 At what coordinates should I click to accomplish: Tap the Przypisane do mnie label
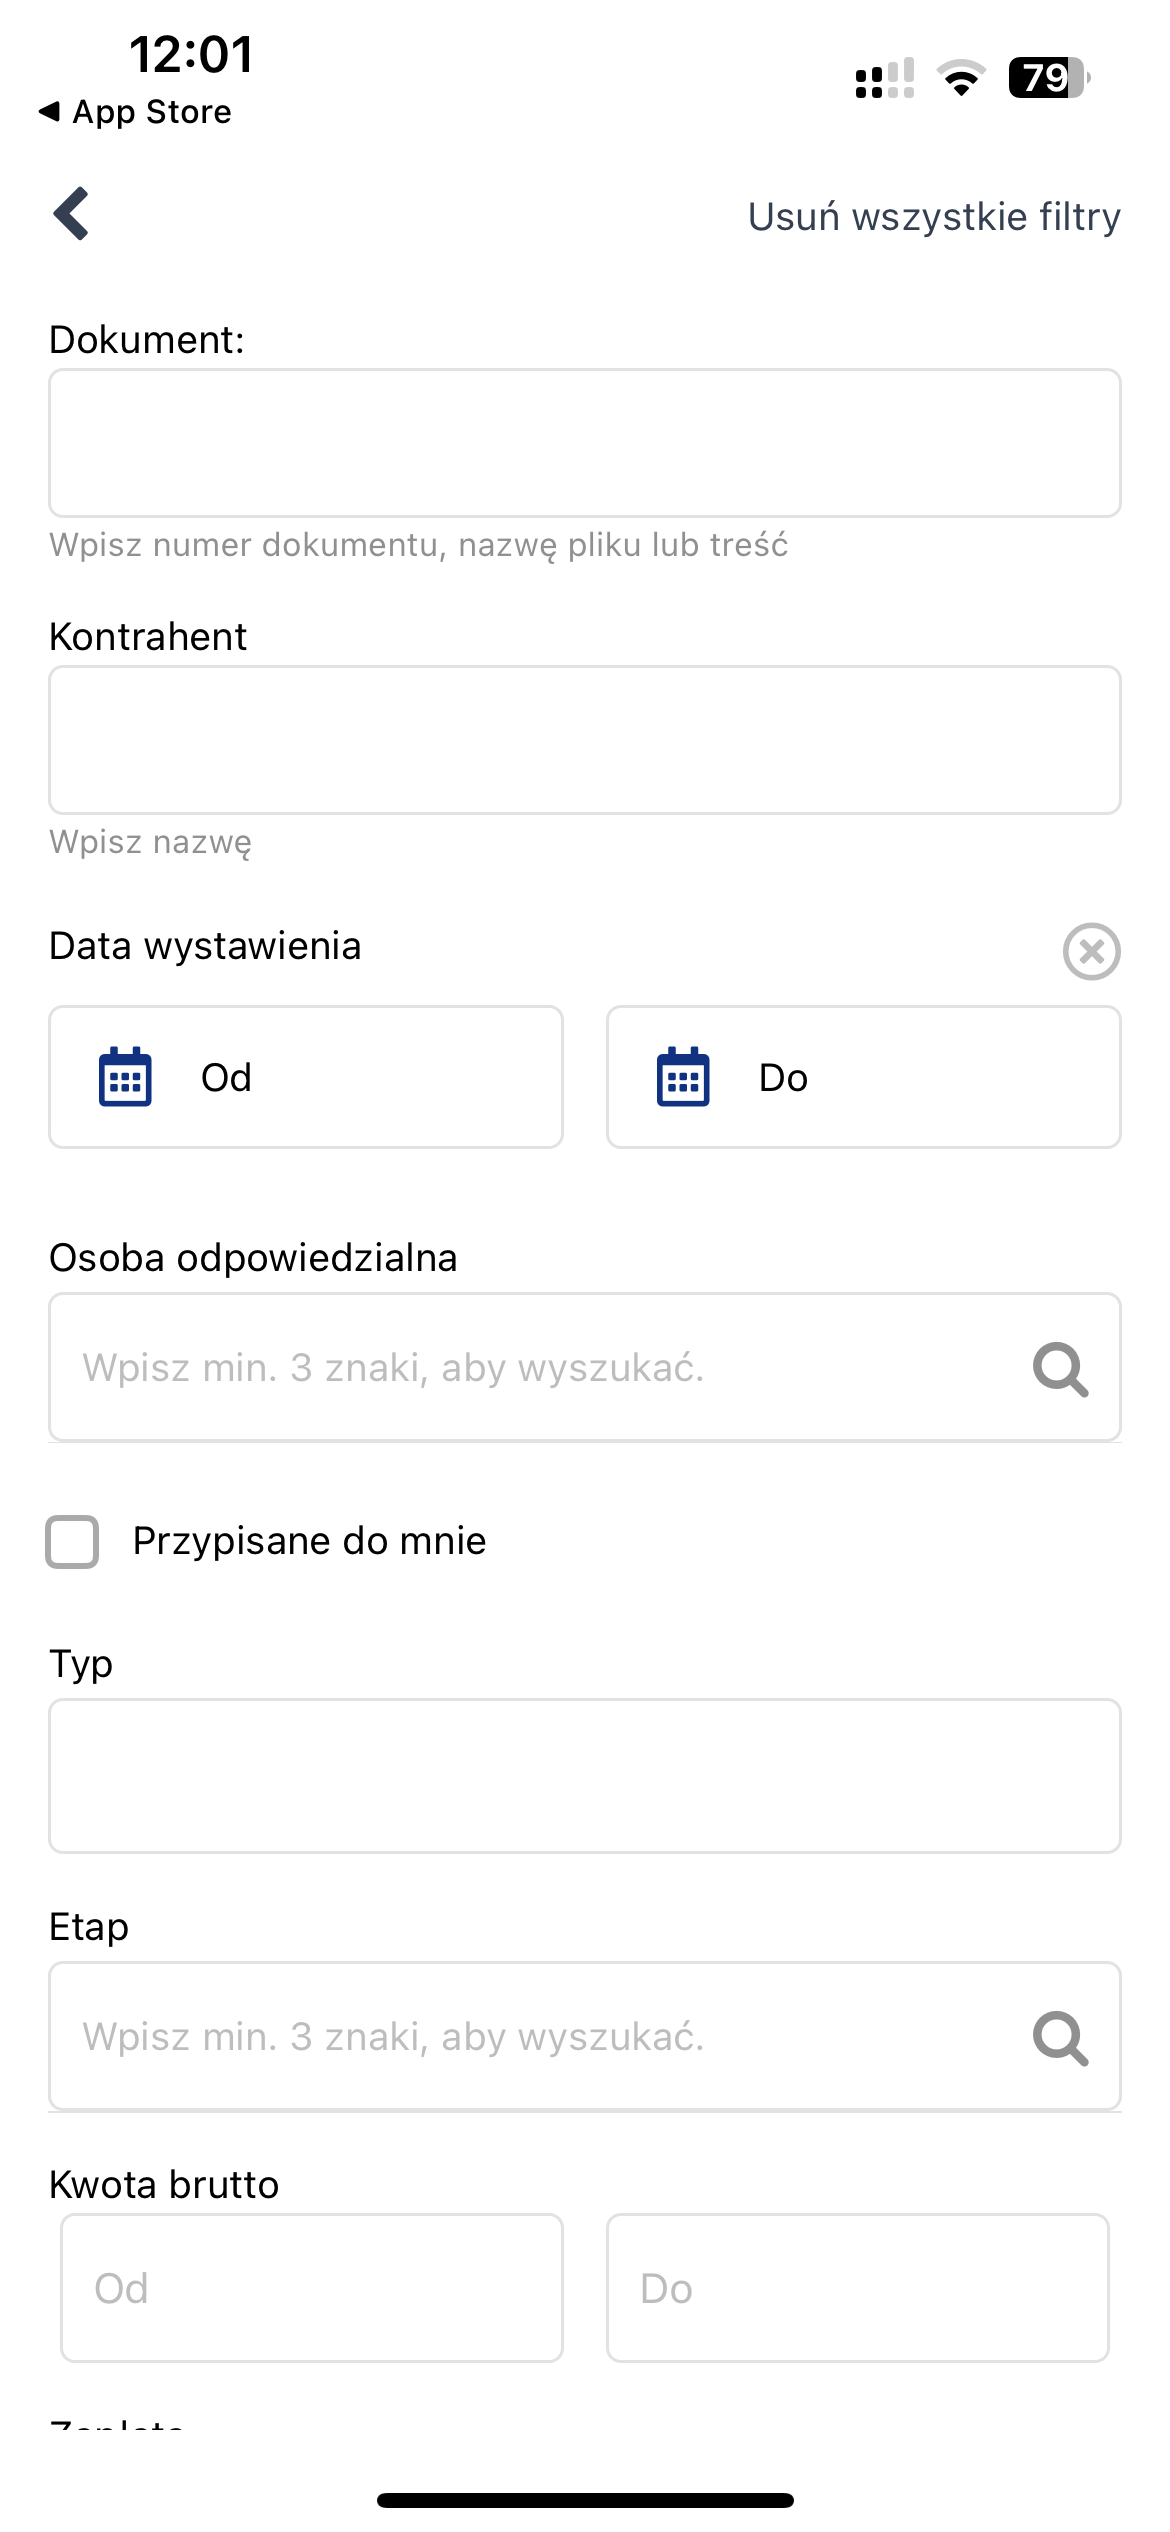coord(309,1541)
